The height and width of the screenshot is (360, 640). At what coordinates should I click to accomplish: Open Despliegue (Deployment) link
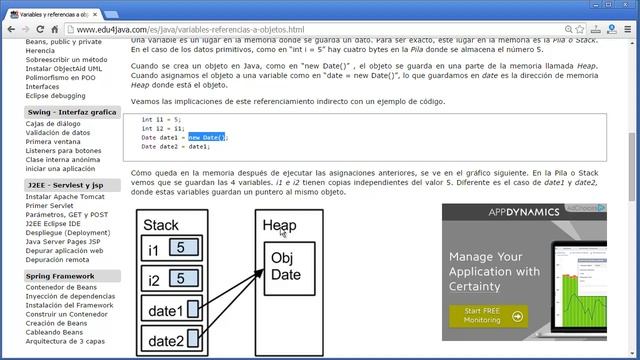click(68, 233)
